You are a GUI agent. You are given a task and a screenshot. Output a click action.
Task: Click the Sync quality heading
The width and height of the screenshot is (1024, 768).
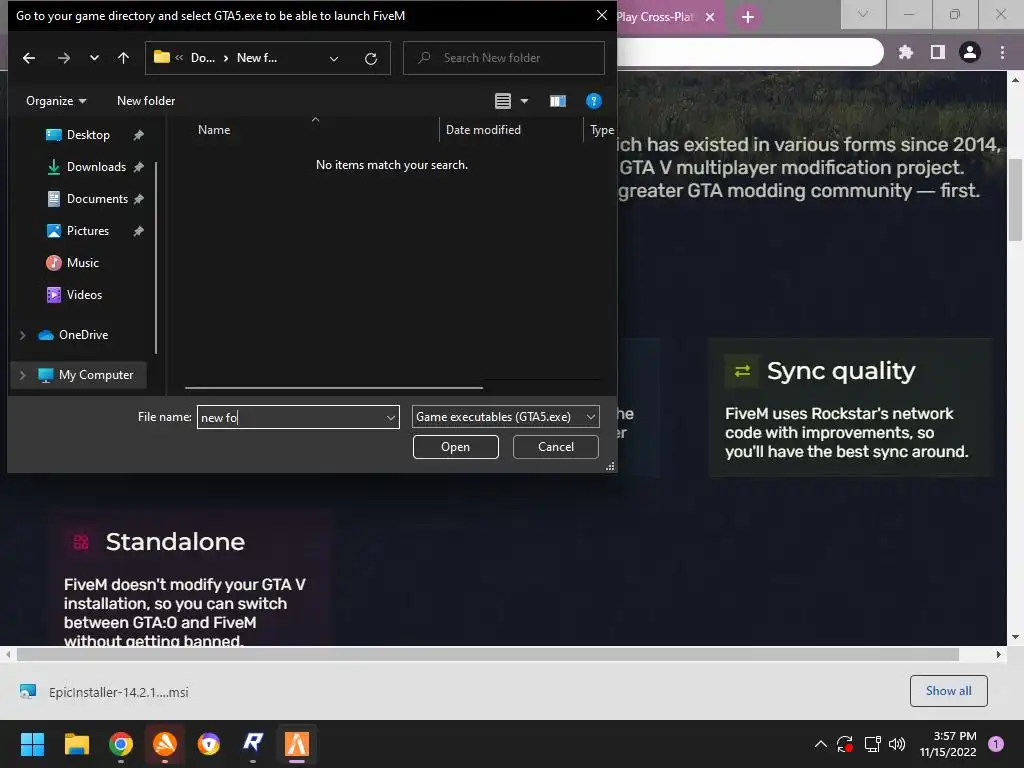coord(841,371)
